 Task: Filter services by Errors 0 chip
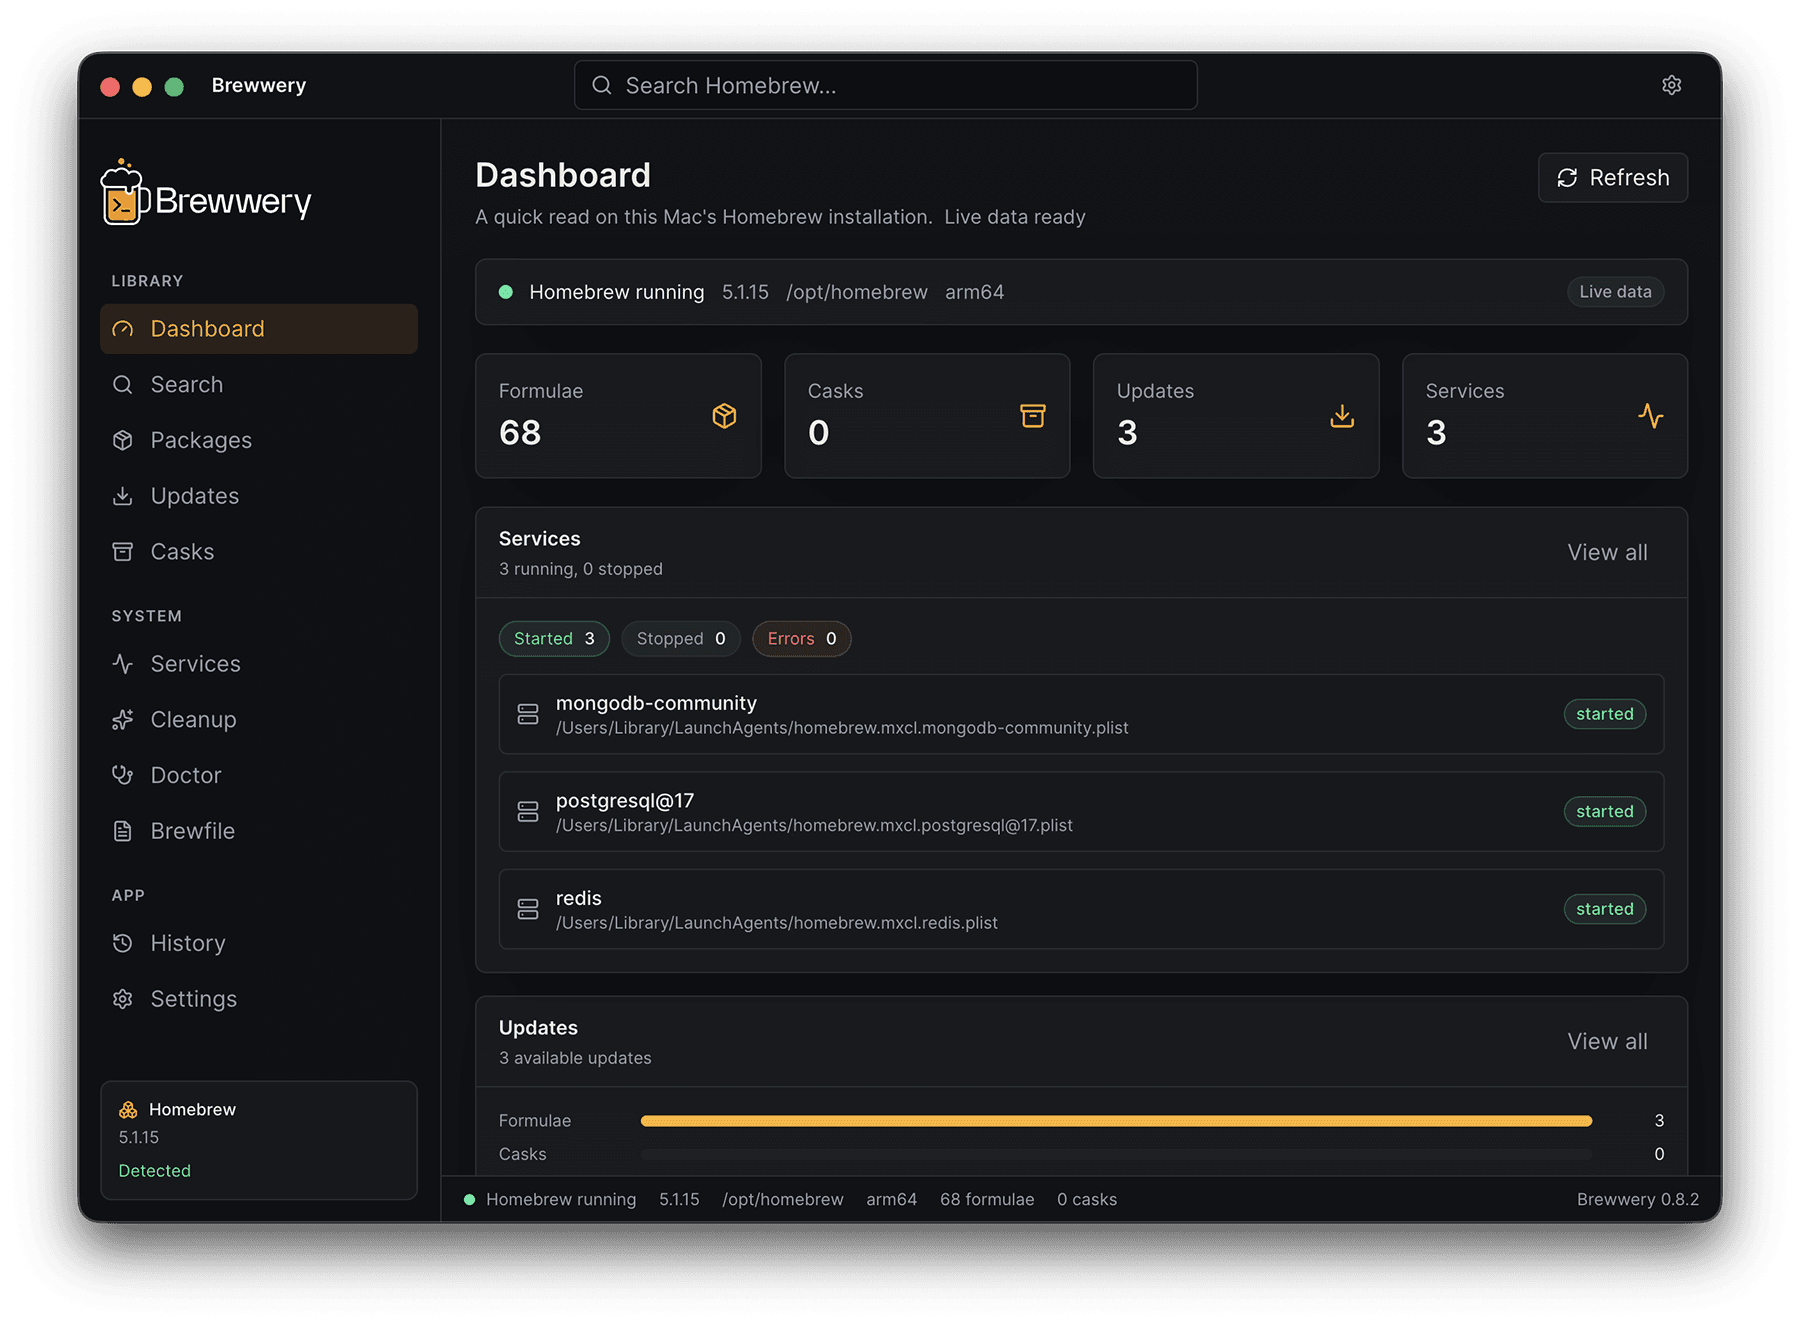point(801,639)
